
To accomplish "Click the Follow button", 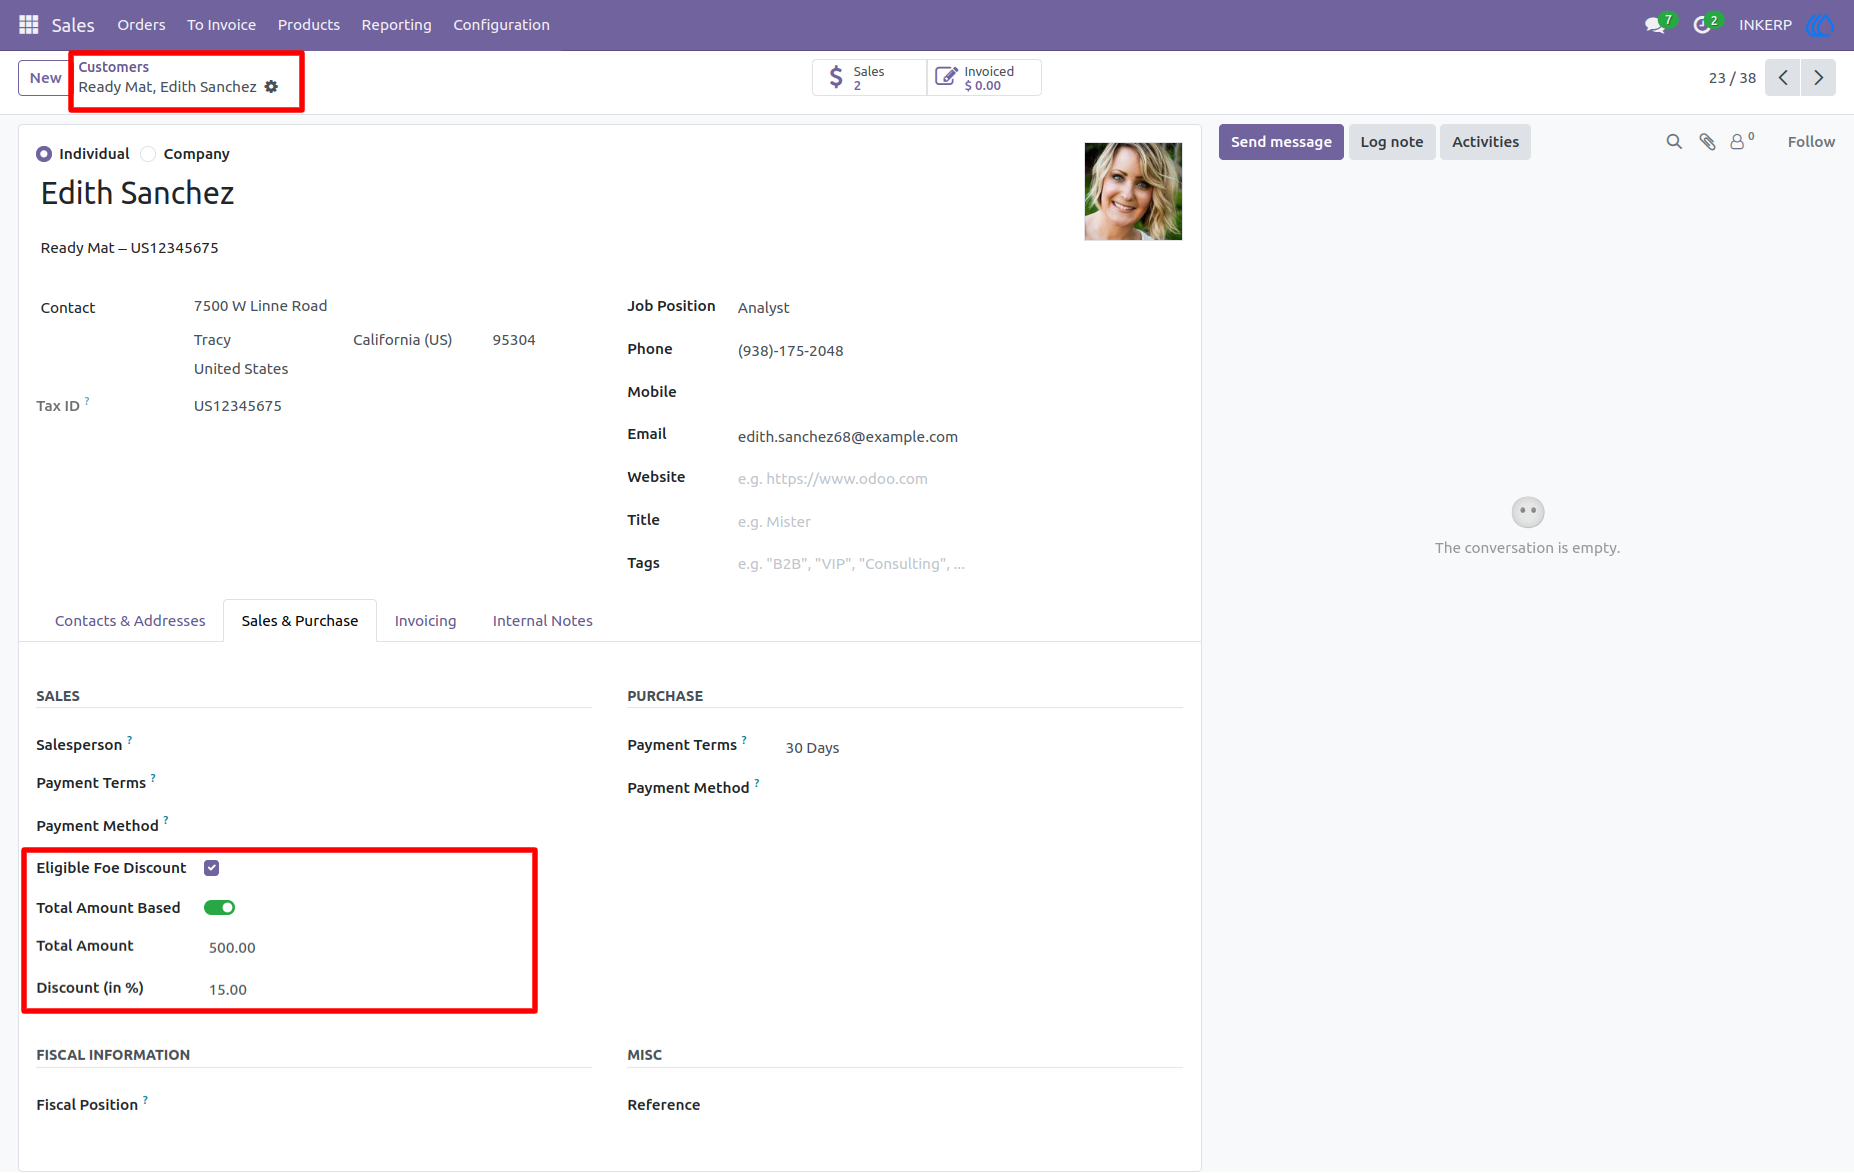I will 1811,142.
